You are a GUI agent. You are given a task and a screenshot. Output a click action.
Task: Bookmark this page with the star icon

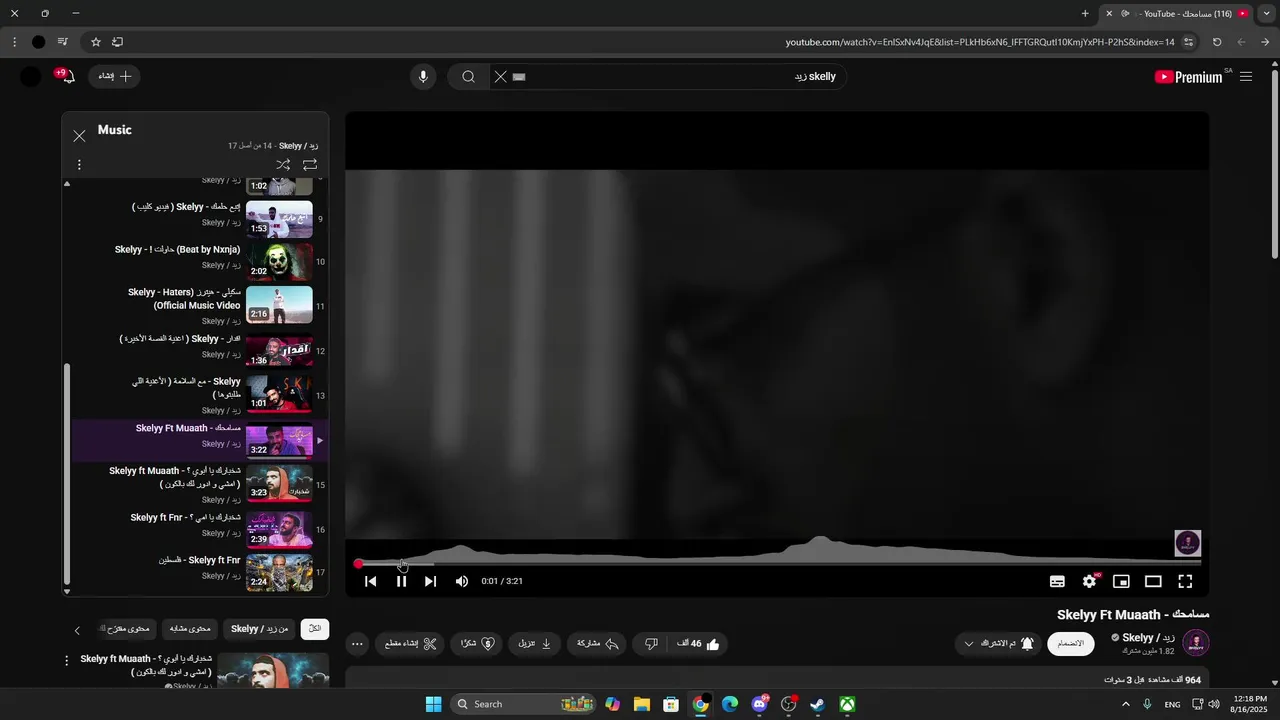pyautogui.click(x=96, y=42)
